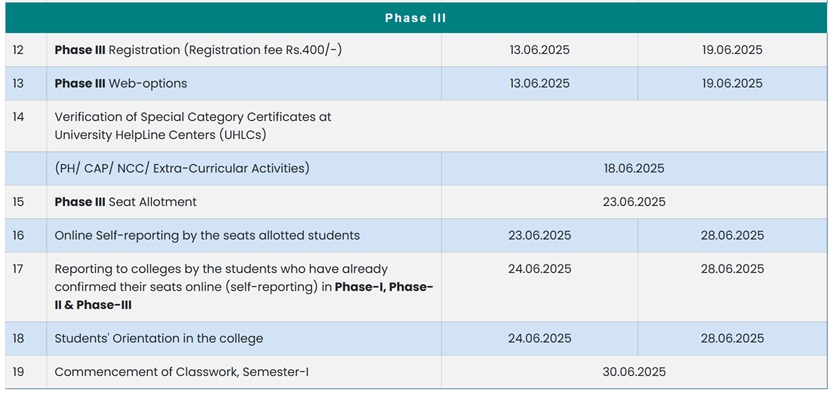
Task: Click 19.06.2025 in the Web-options row
Action: click(x=732, y=83)
